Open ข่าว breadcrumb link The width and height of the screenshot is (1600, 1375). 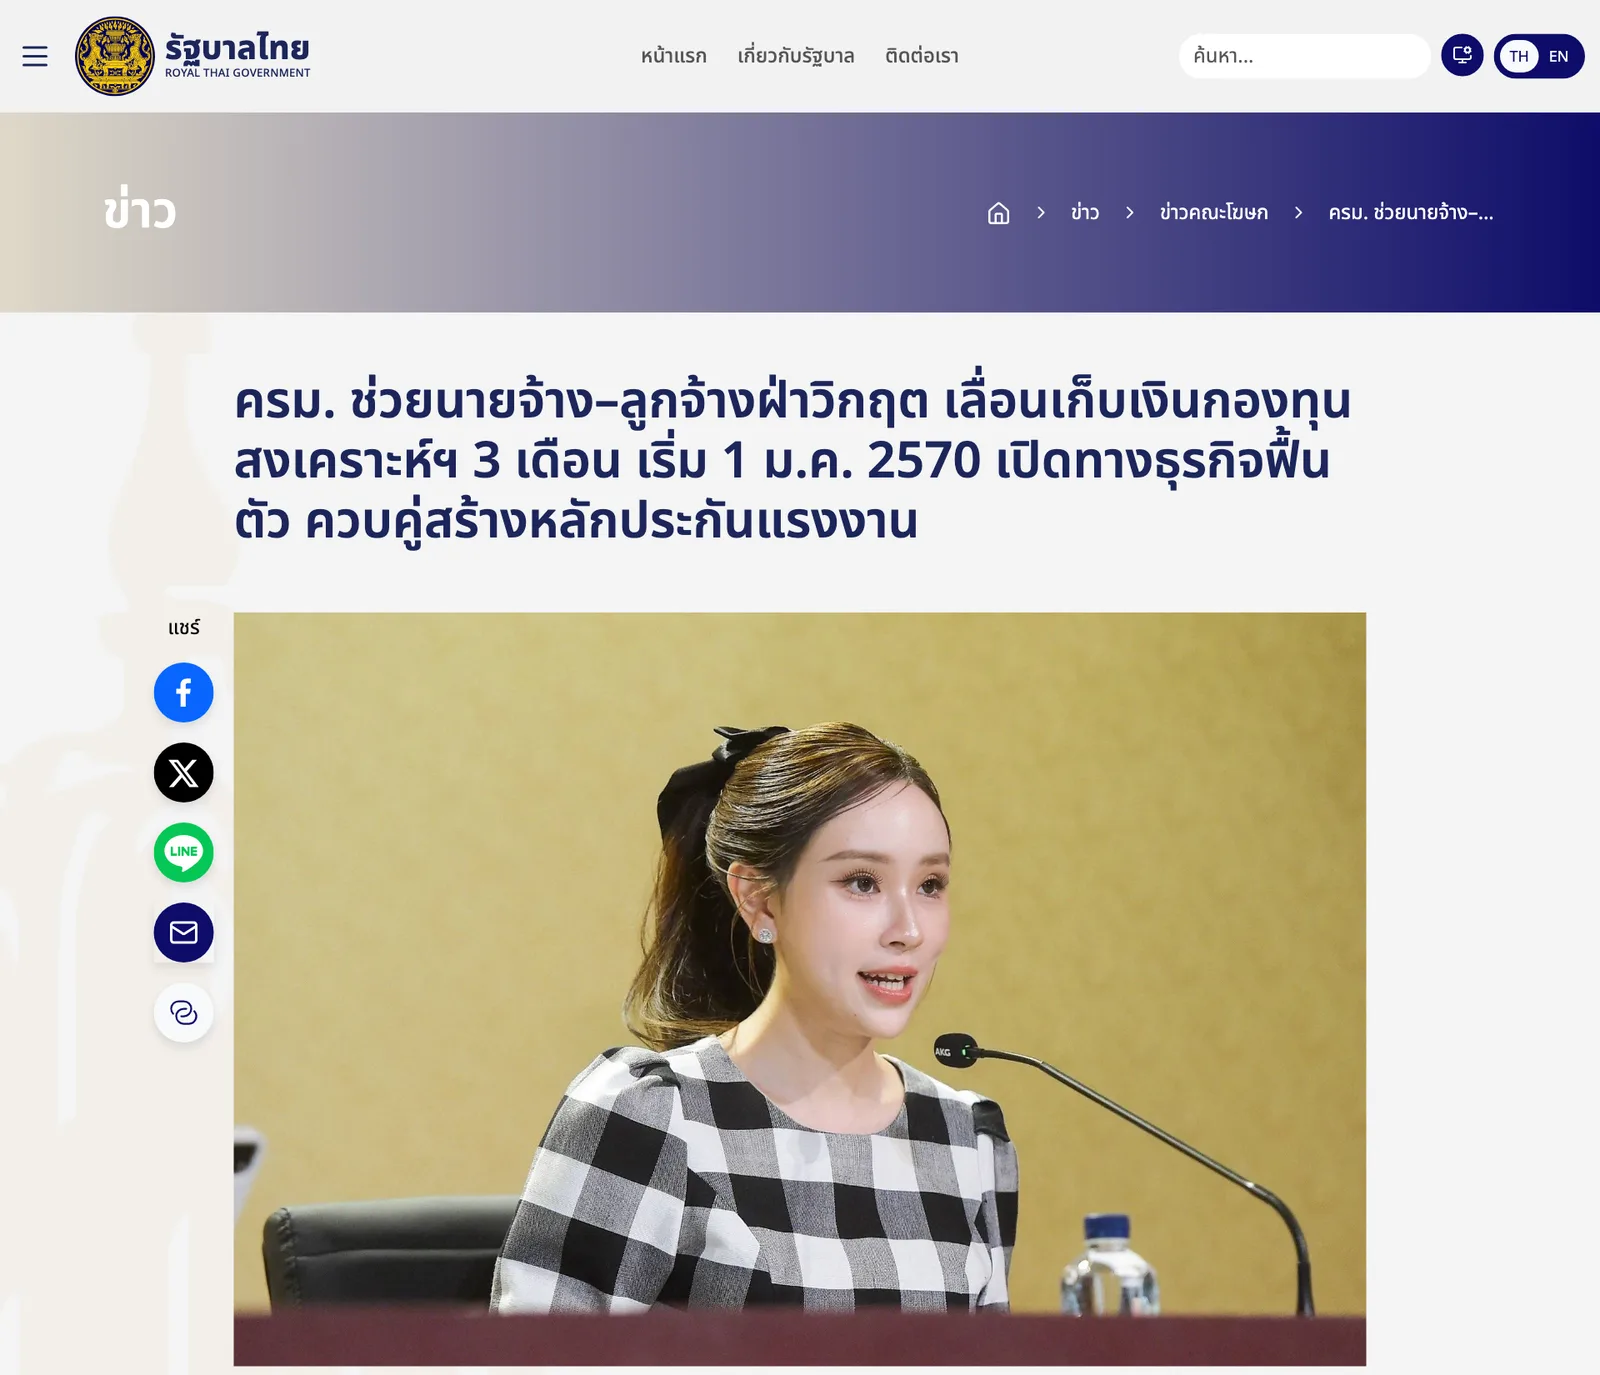point(1085,212)
